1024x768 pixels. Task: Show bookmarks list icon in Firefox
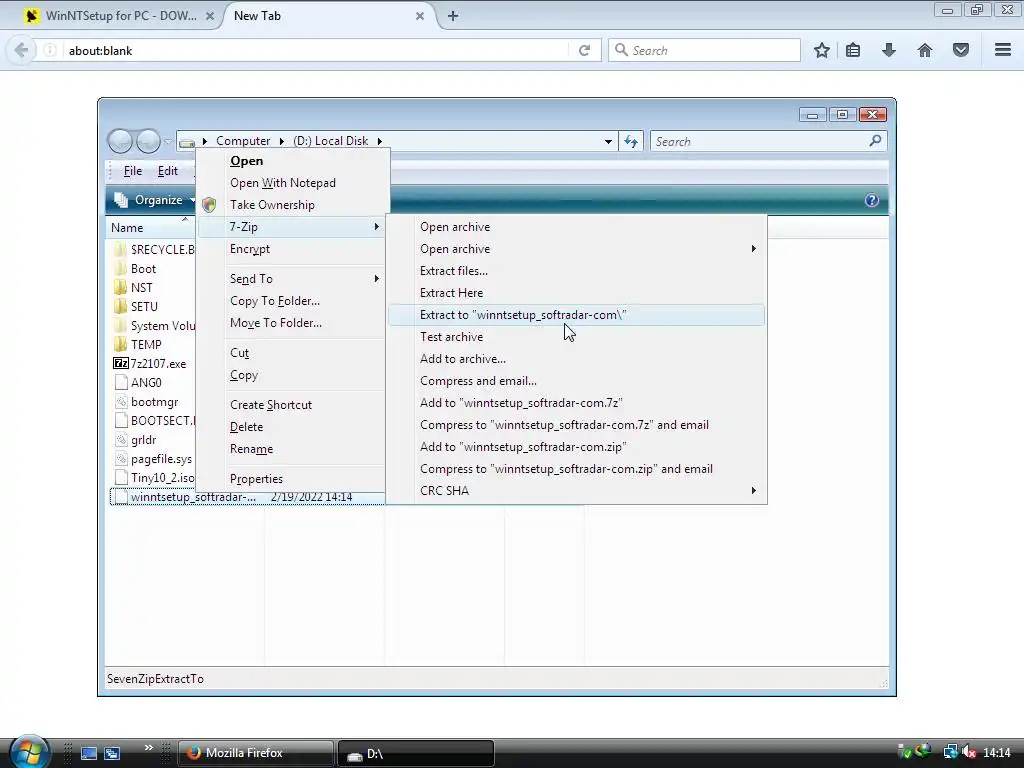853,50
